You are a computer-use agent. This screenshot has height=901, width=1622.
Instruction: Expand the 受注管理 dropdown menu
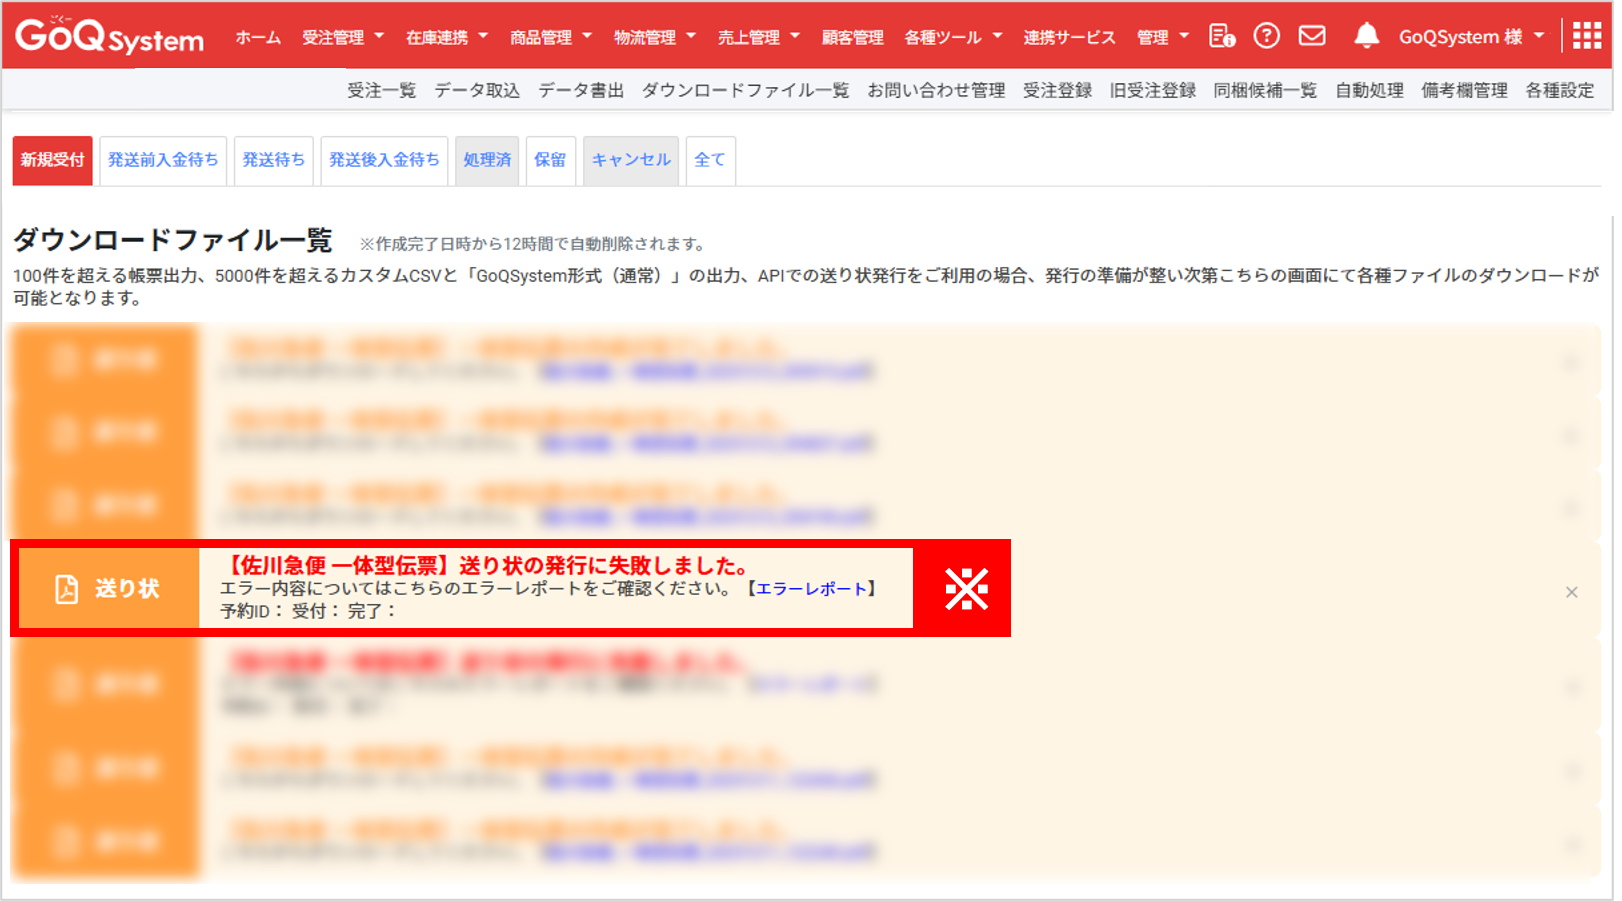(x=342, y=38)
